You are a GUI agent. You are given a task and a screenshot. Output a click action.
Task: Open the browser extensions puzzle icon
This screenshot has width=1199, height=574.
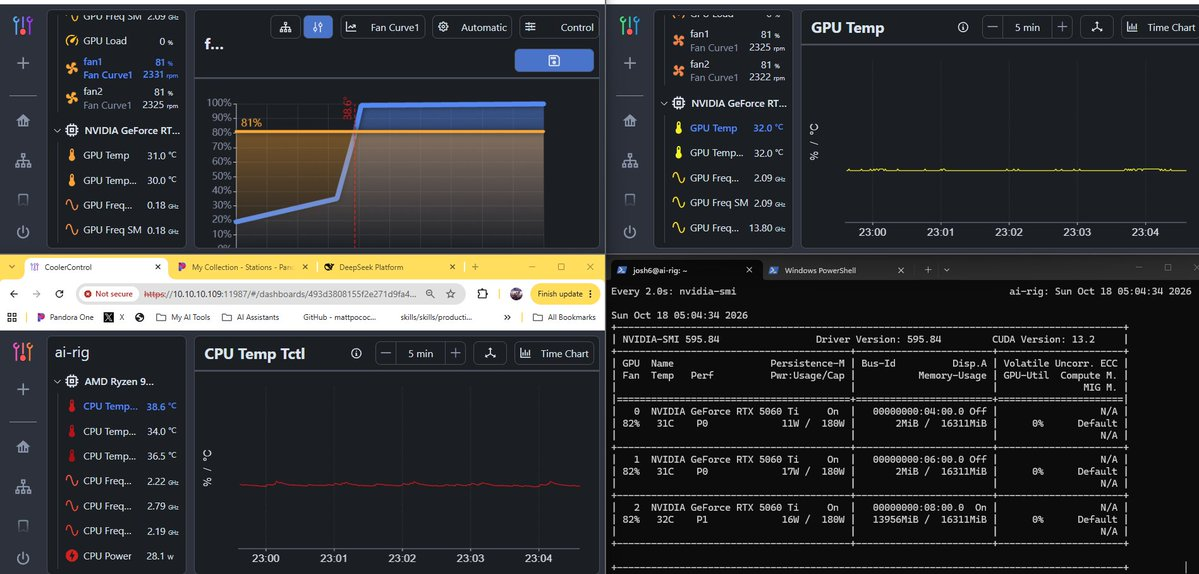(x=483, y=293)
